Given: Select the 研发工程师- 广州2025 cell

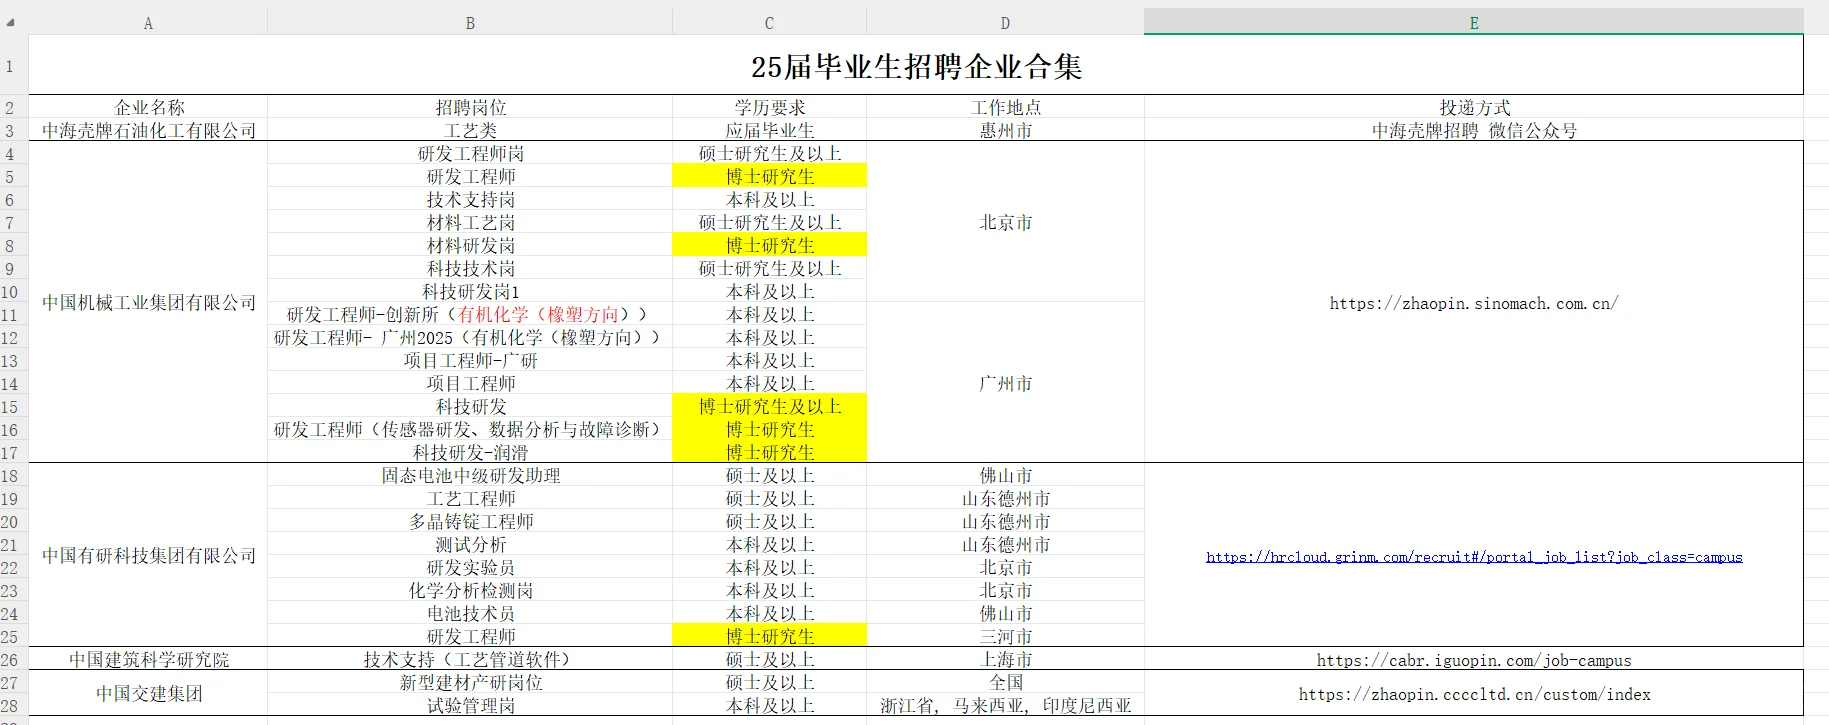Looking at the screenshot, I should (x=470, y=337).
